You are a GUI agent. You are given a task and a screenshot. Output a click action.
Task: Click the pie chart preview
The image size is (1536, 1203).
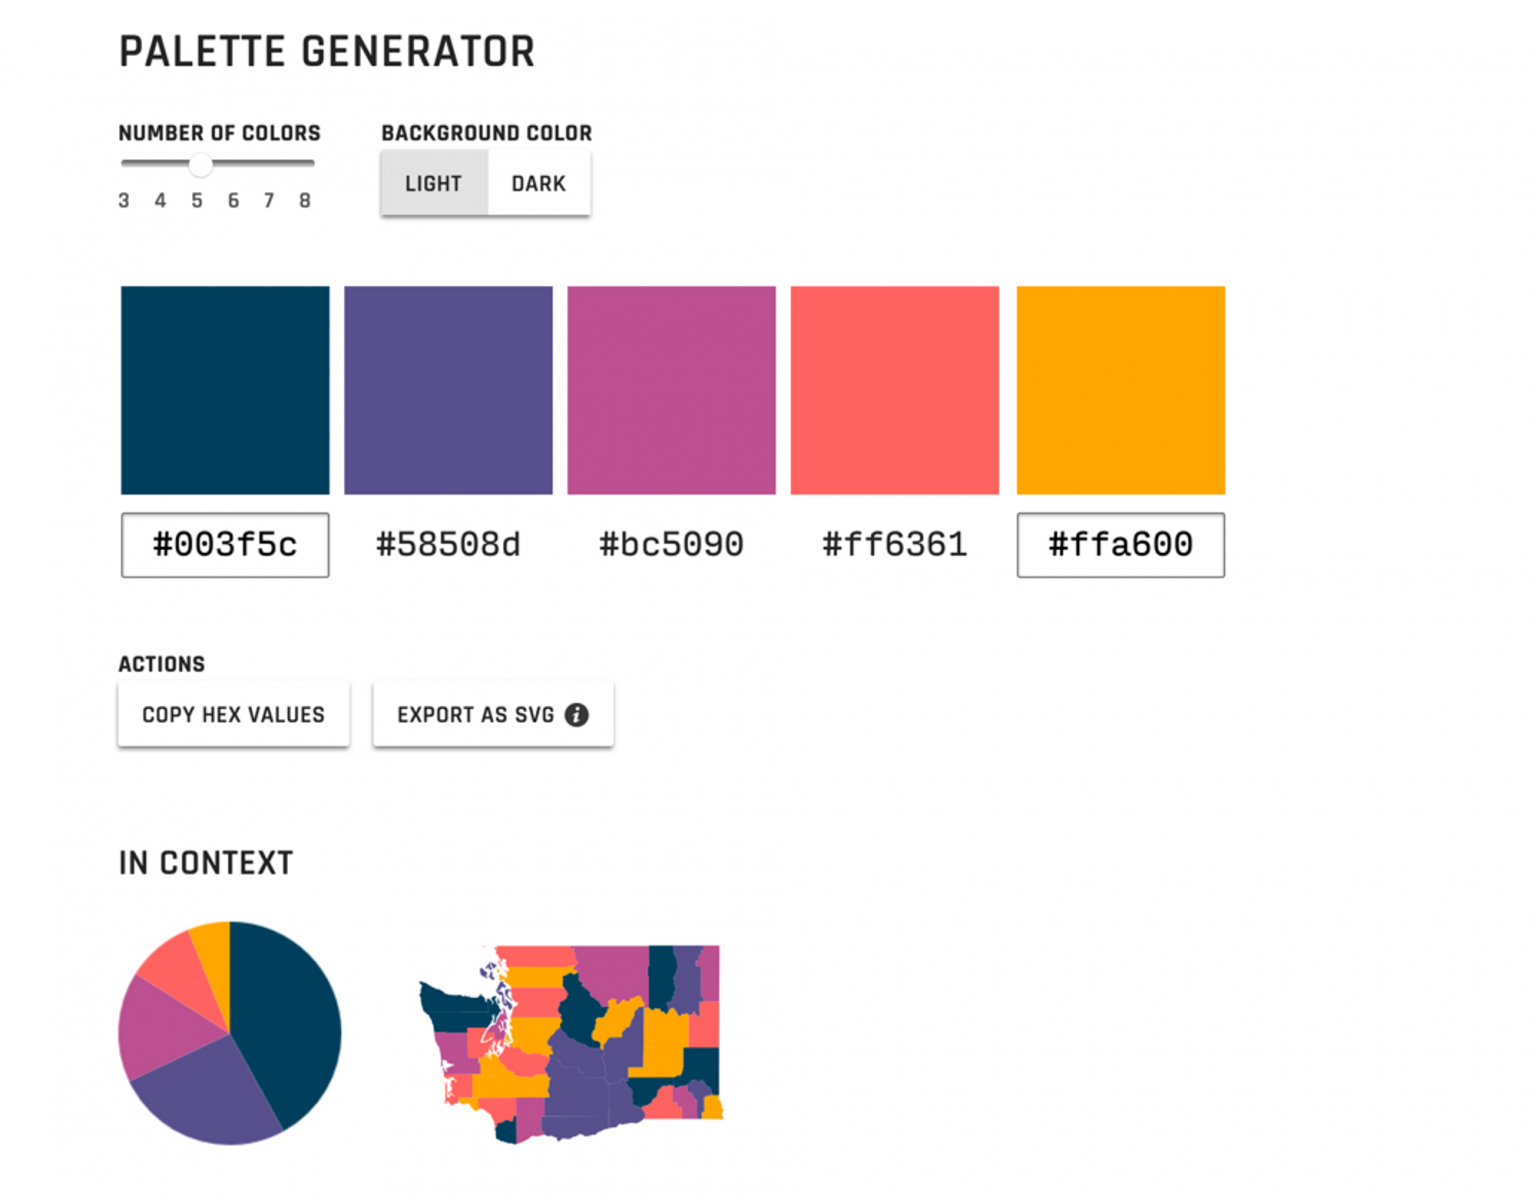click(x=230, y=1033)
